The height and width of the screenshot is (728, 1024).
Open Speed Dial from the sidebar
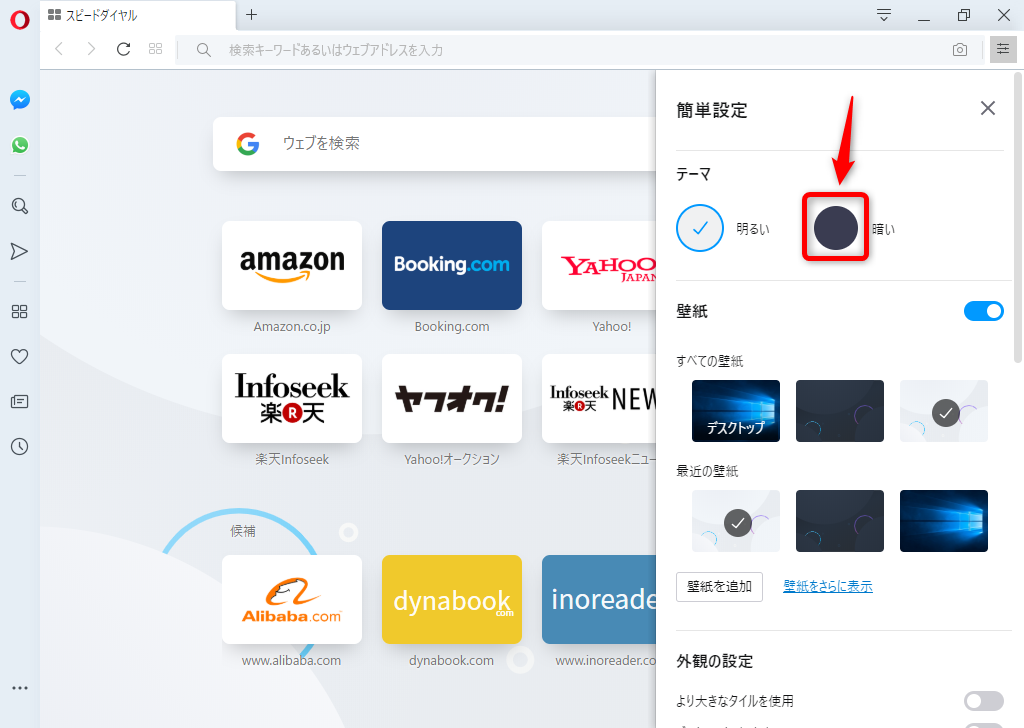19,311
